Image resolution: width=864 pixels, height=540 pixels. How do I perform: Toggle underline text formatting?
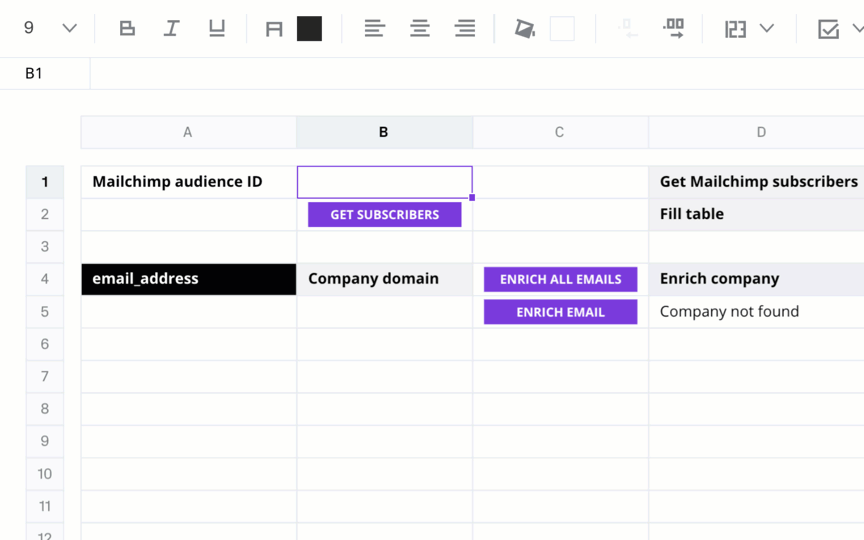217,28
